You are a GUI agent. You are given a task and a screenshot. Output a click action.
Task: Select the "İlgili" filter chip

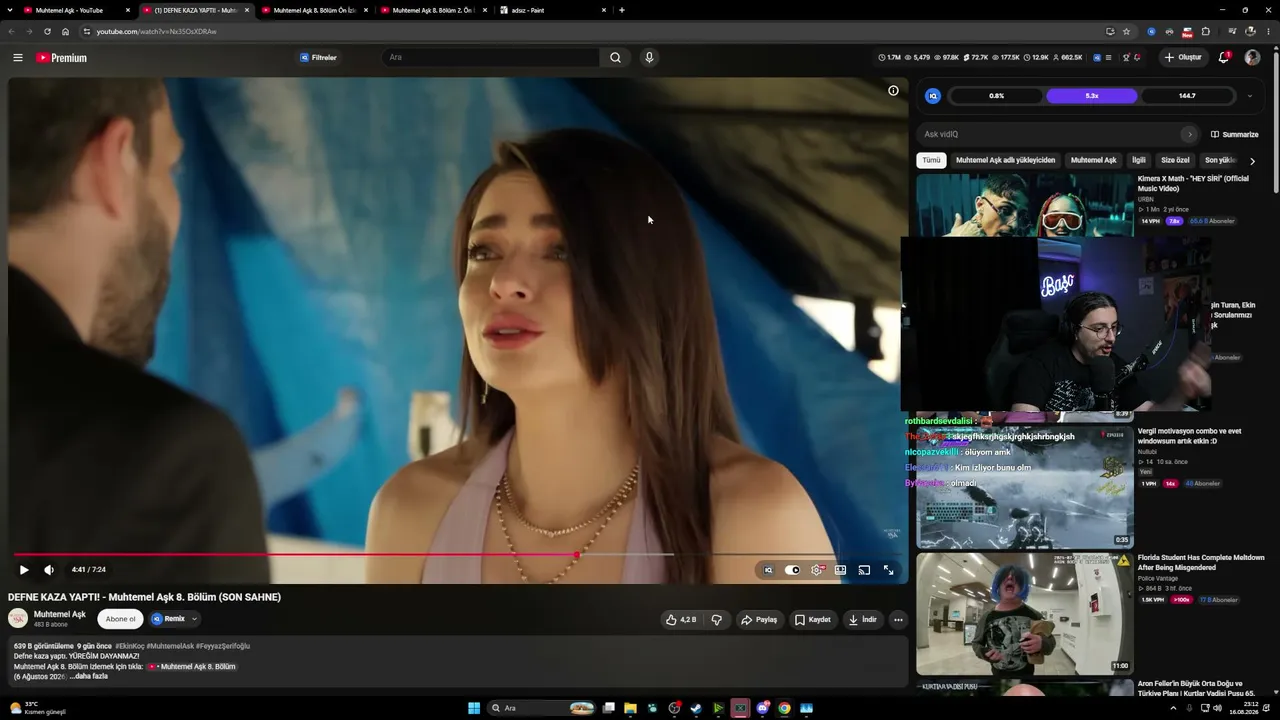pos(1138,160)
